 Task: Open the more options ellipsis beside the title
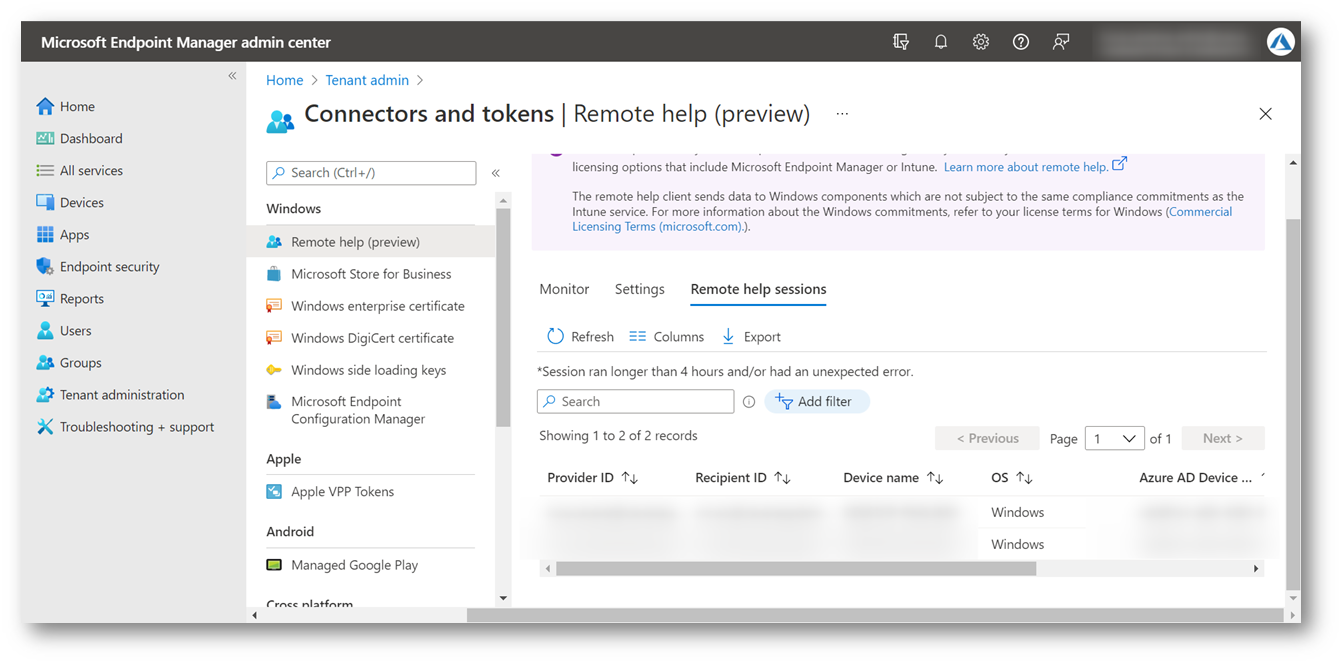coord(842,114)
